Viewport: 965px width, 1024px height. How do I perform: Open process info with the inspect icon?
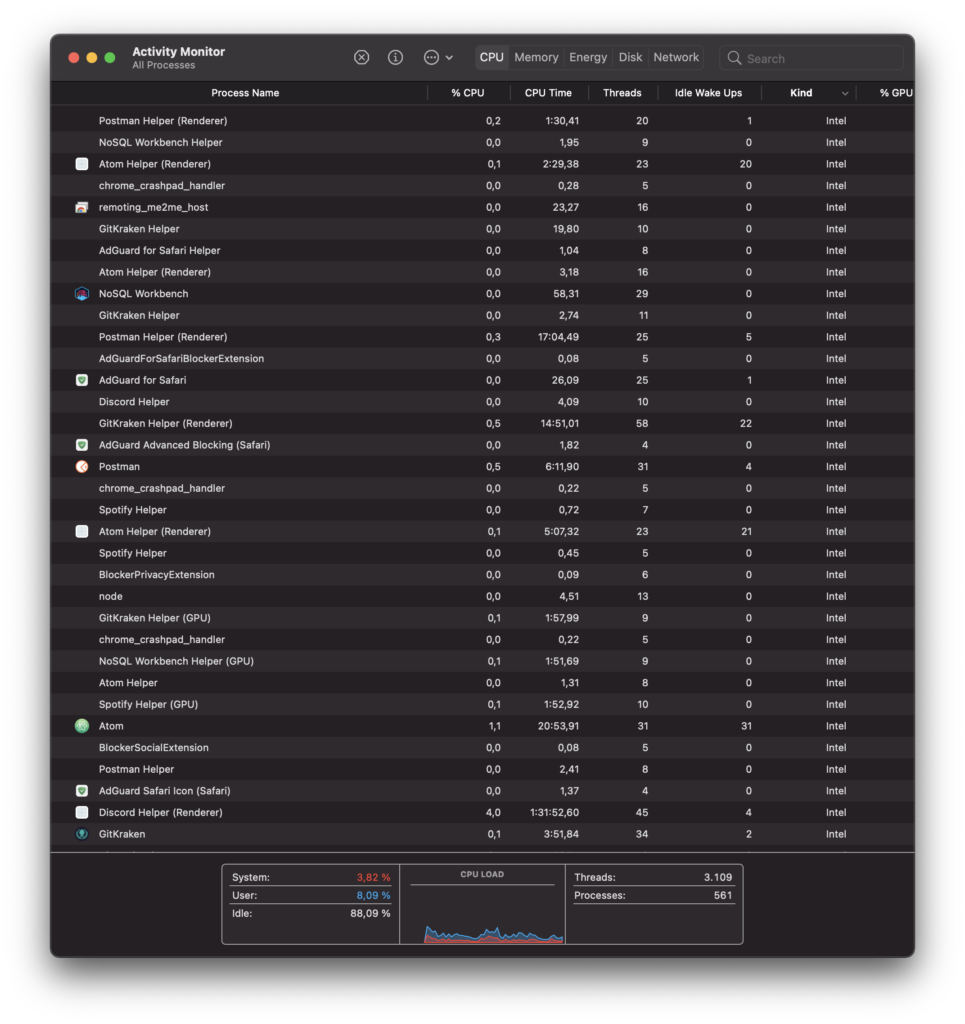396,58
